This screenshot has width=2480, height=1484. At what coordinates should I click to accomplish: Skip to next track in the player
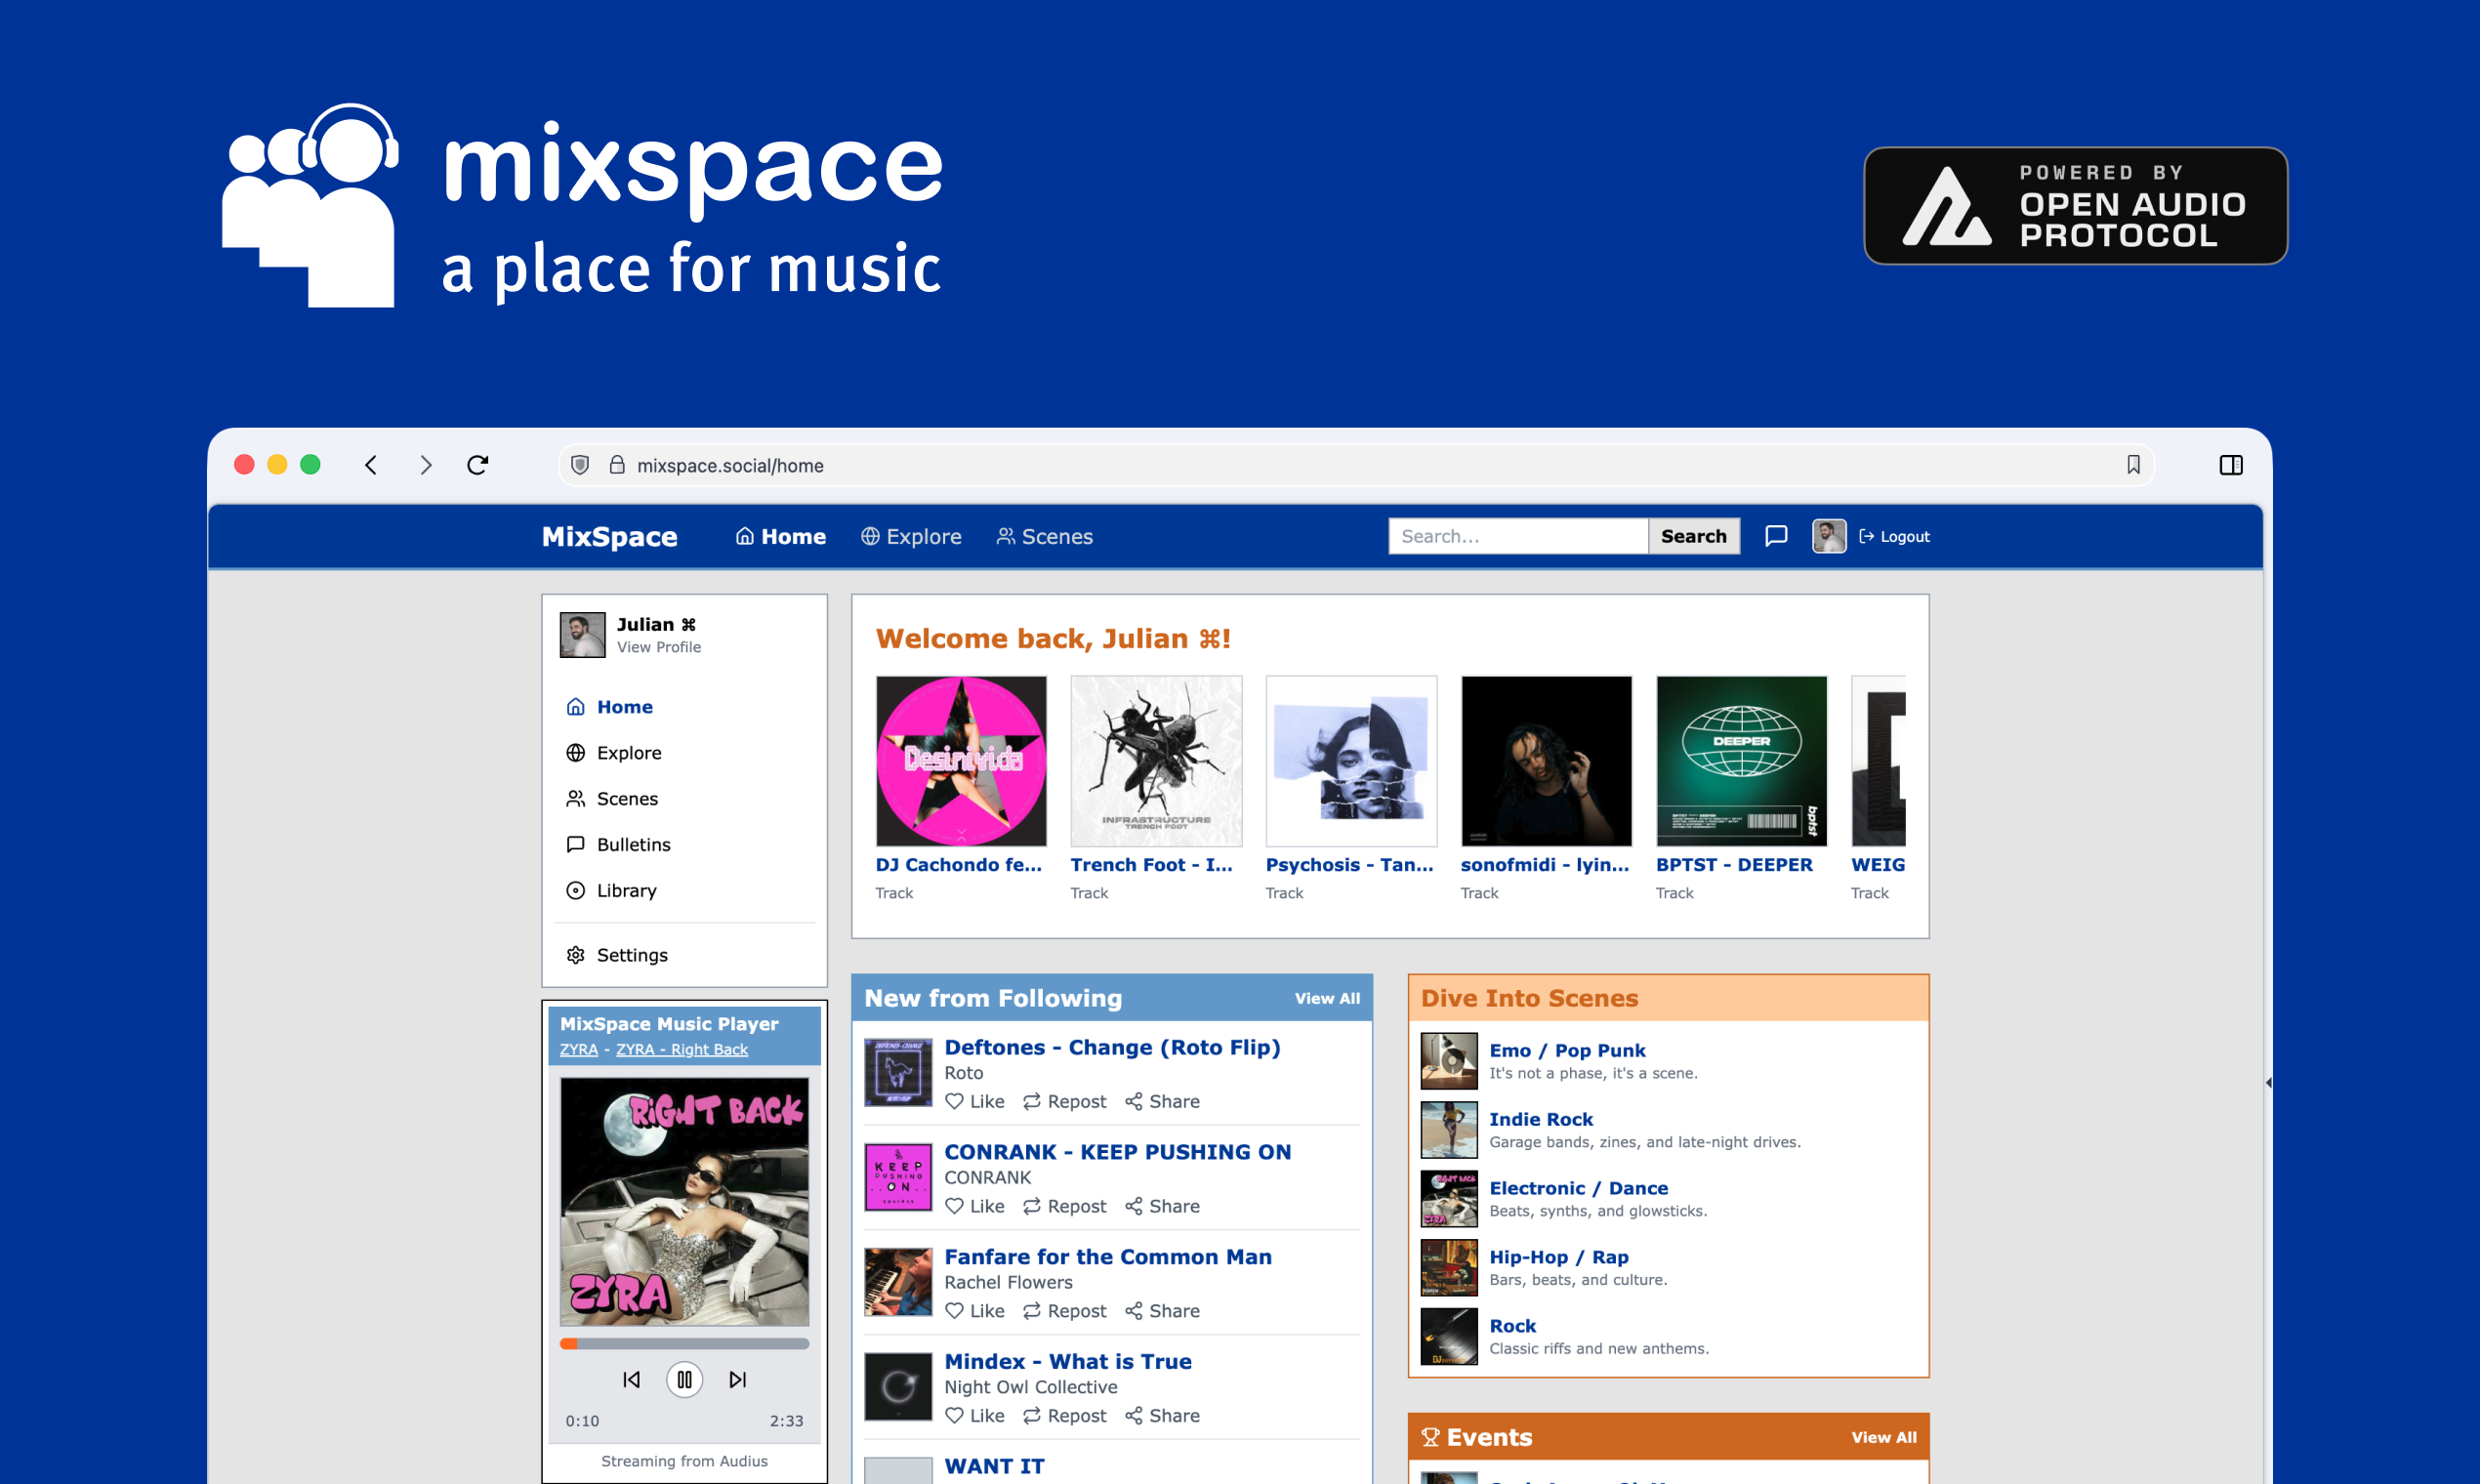pos(738,1380)
